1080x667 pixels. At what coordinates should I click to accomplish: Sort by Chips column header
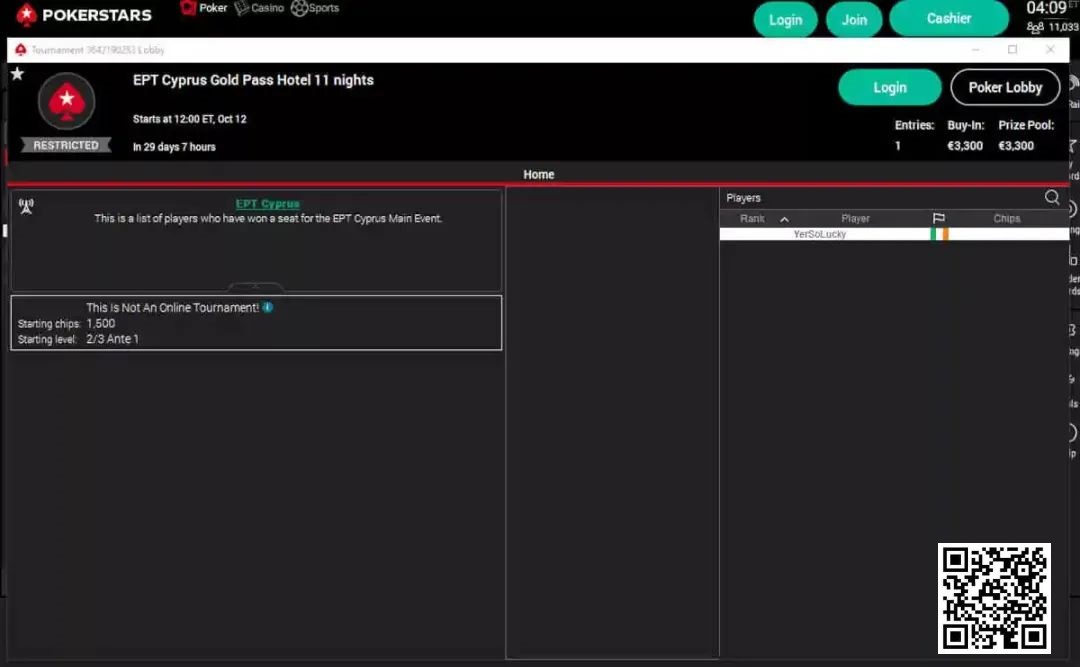1006,218
